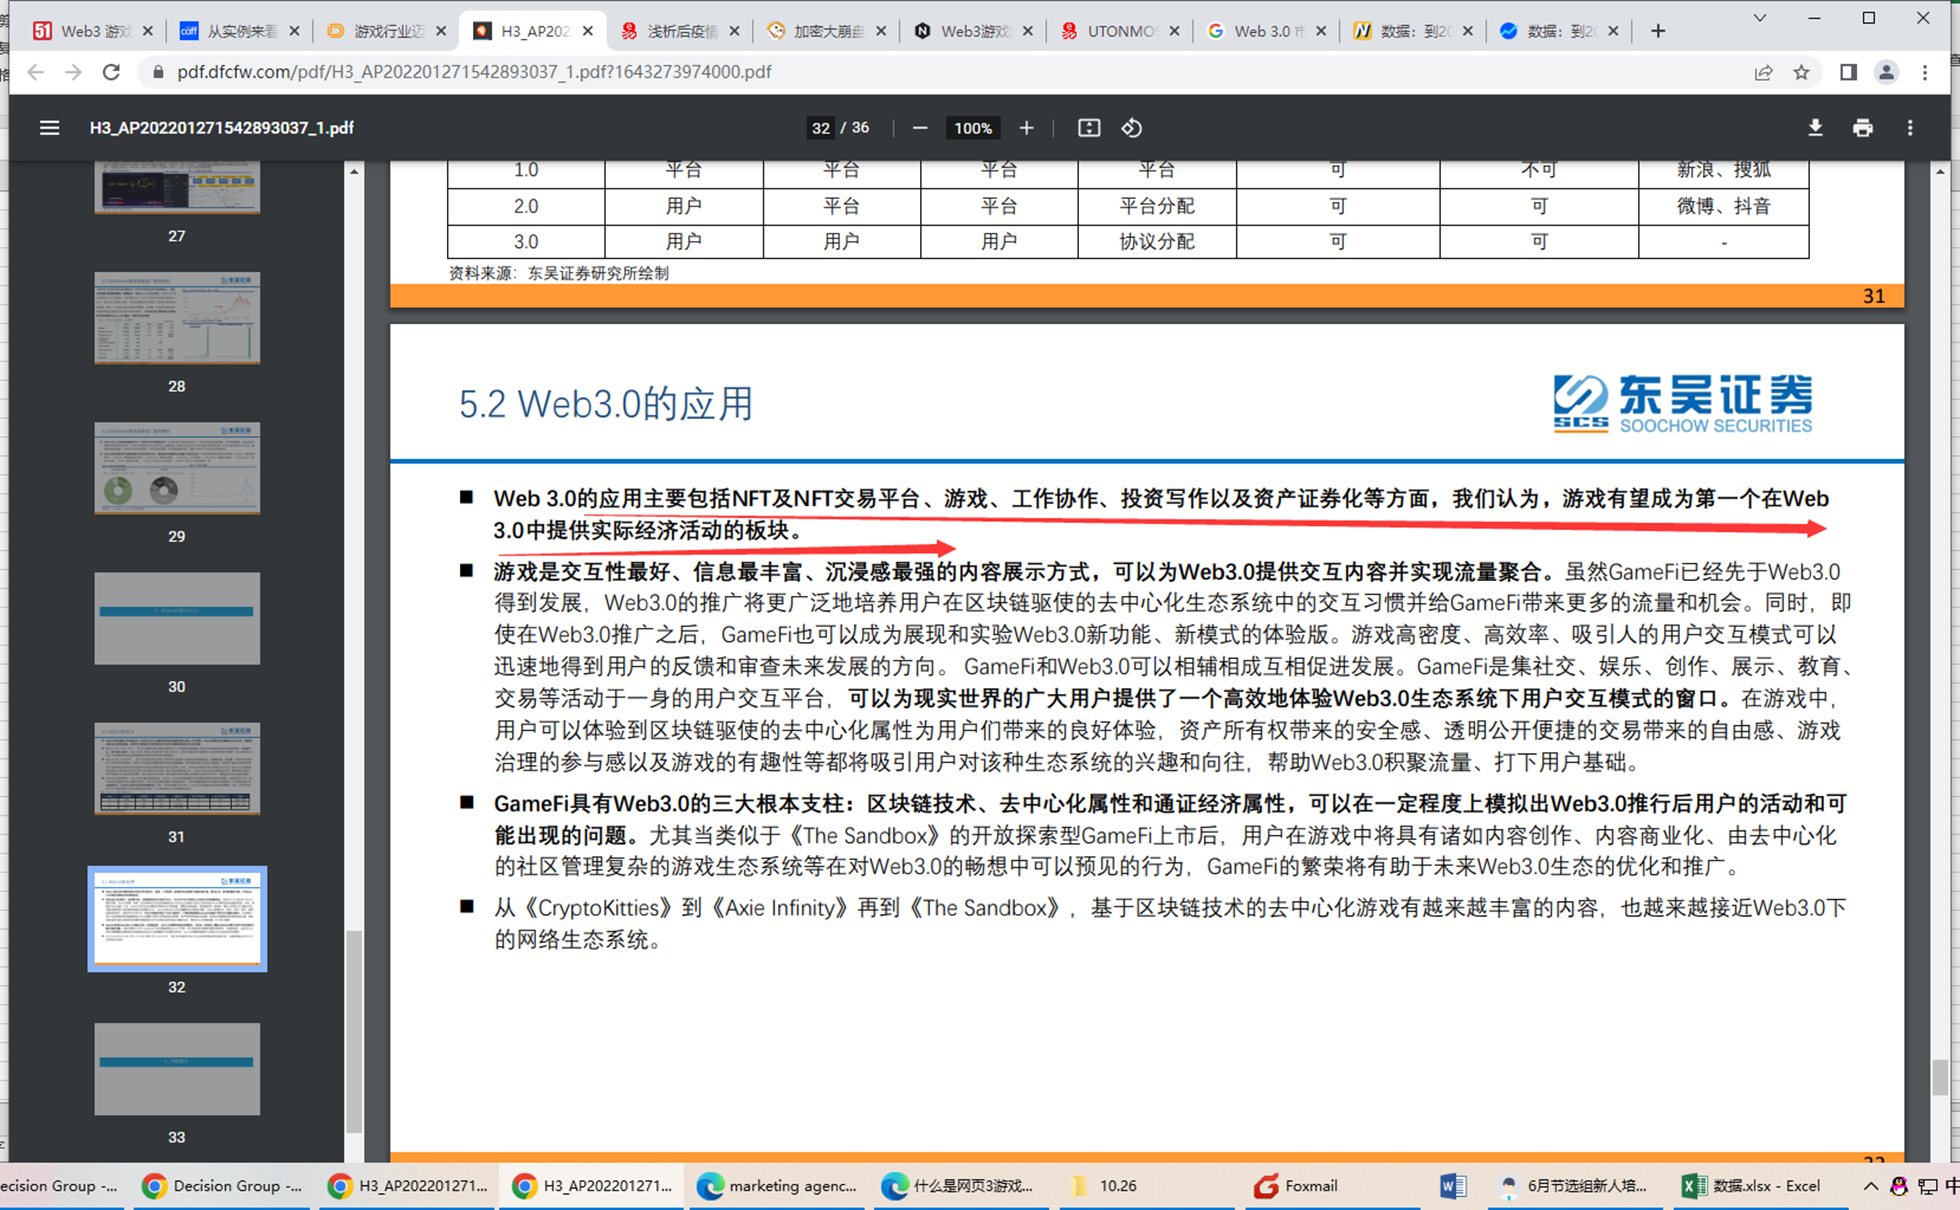Screen dimensions: 1960x1210
Task: Go back to the previous page in browser
Action: (x=35, y=72)
